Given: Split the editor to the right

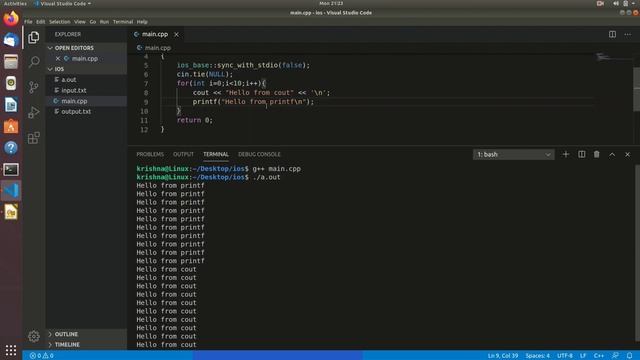Looking at the screenshot, I should pyautogui.click(x=612, y=34).
